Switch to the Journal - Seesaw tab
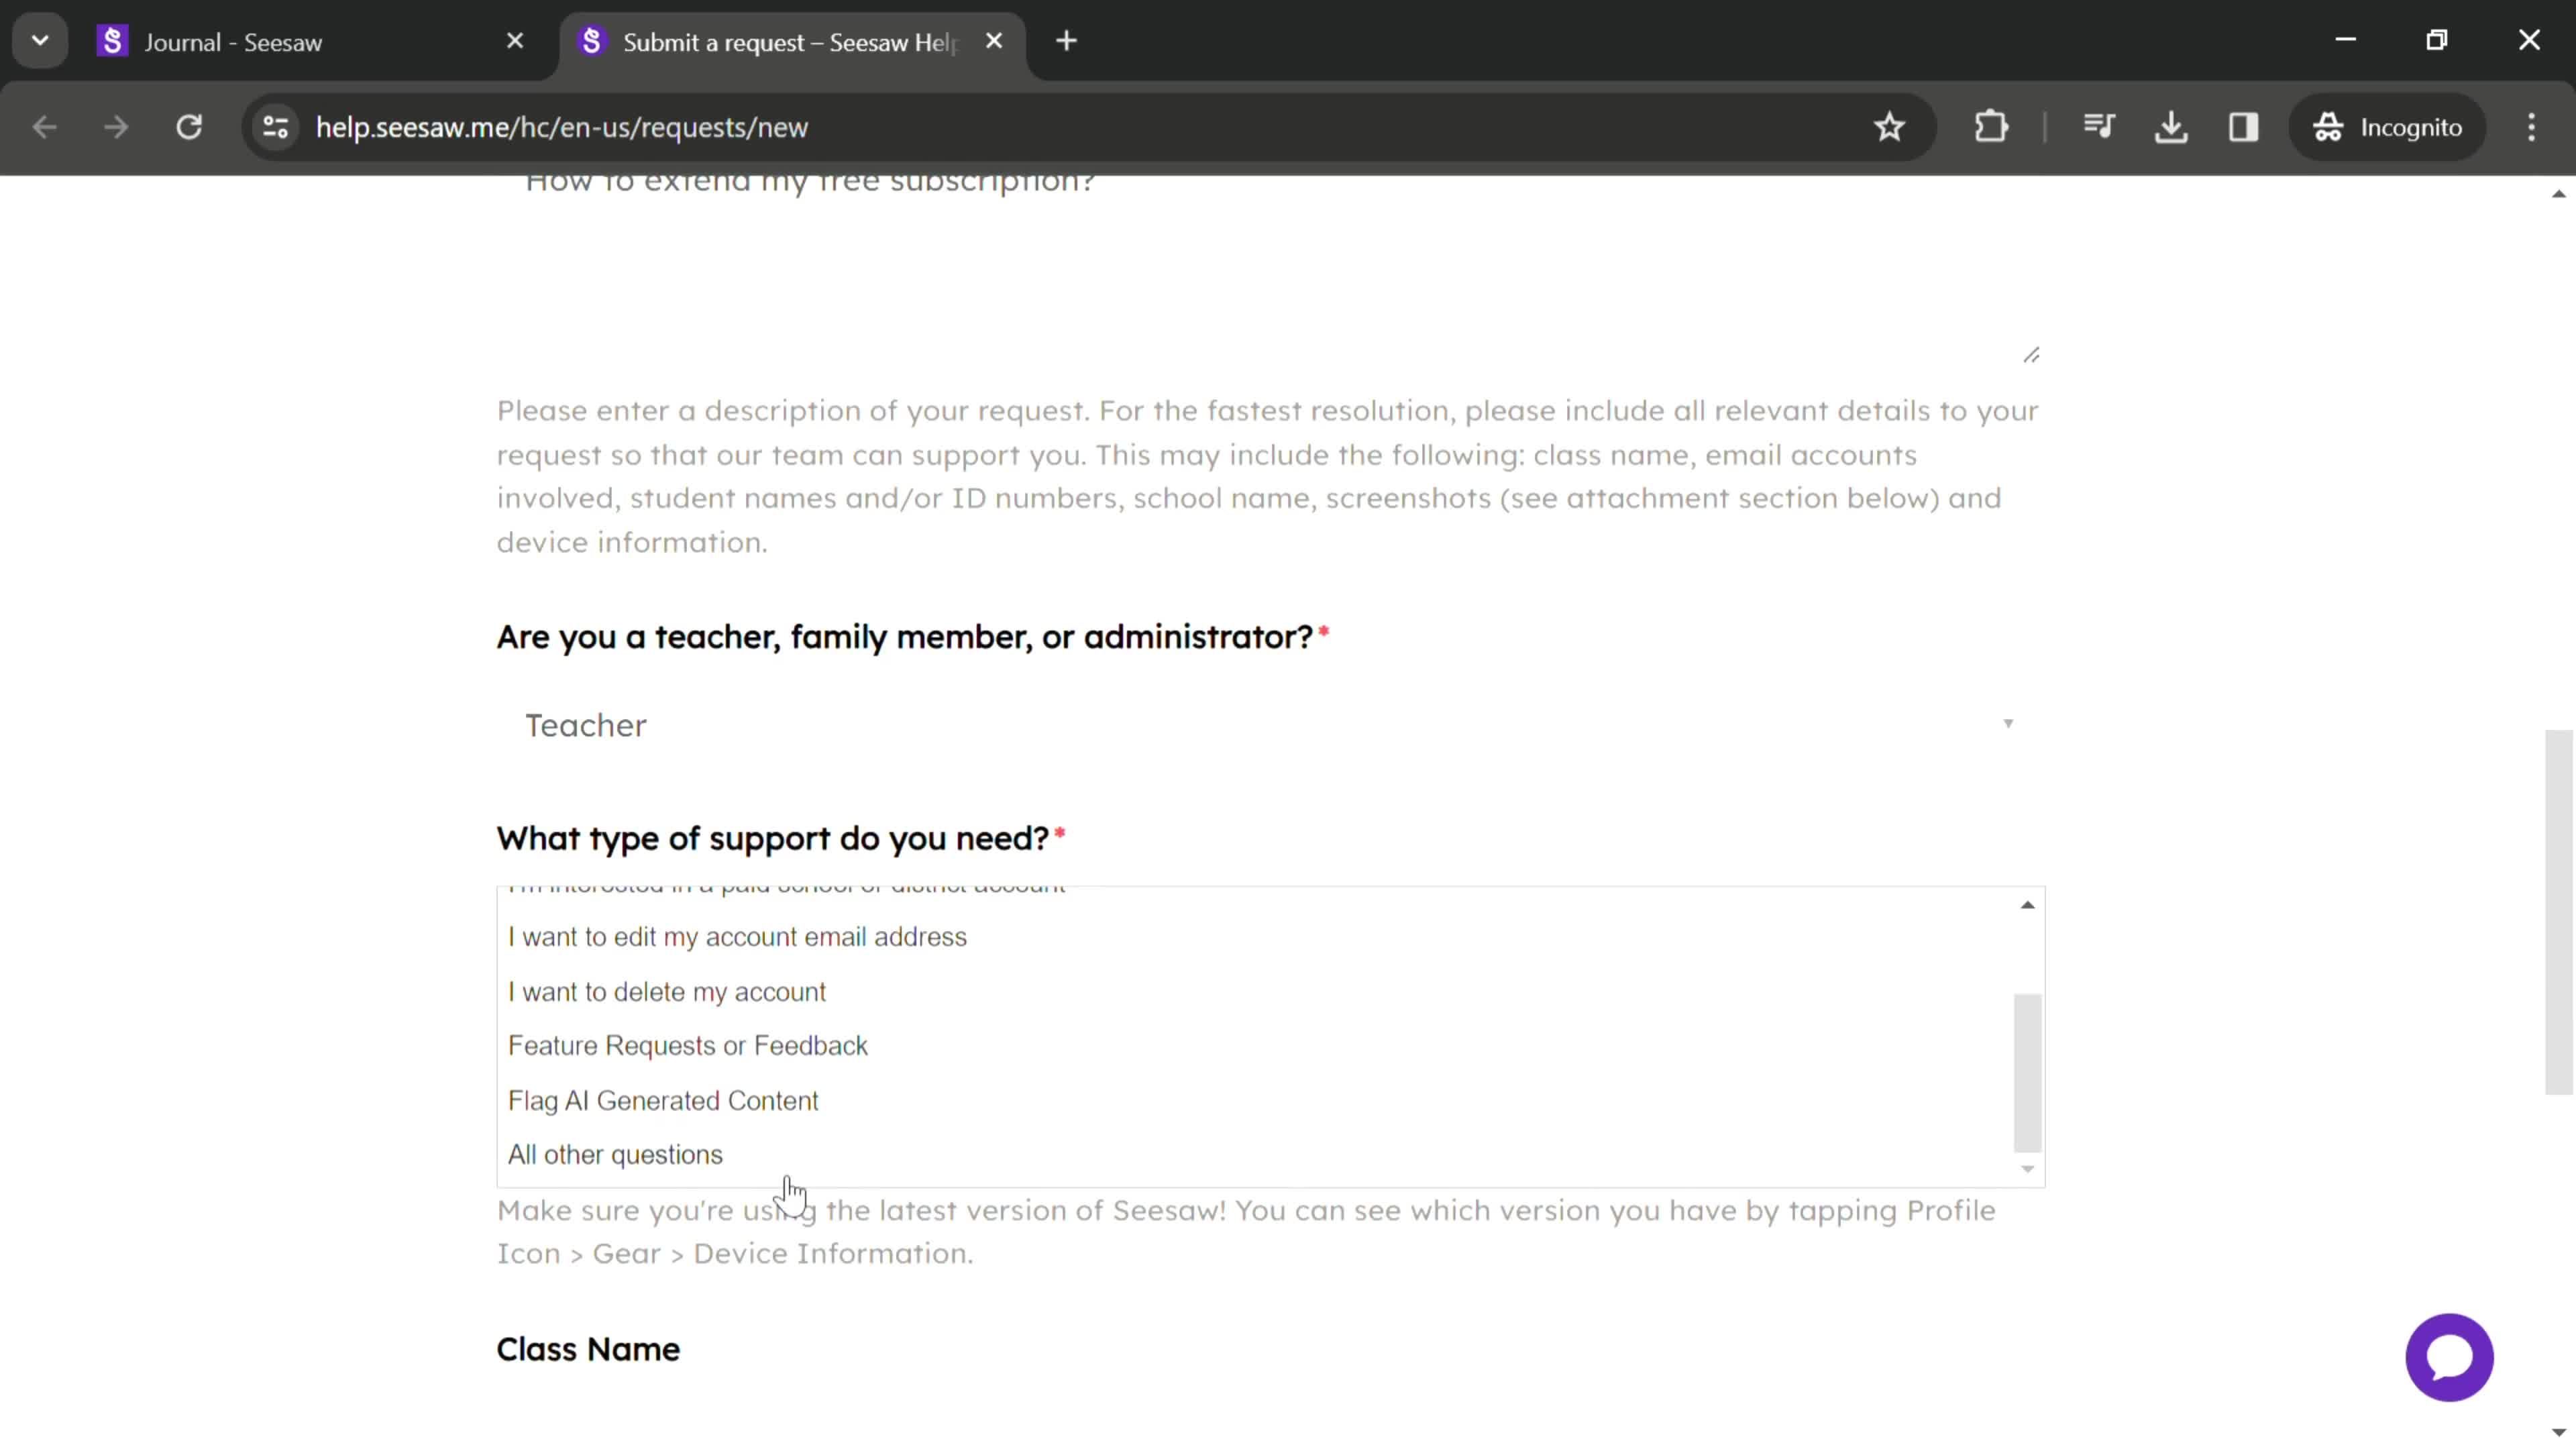 (310, 41)
